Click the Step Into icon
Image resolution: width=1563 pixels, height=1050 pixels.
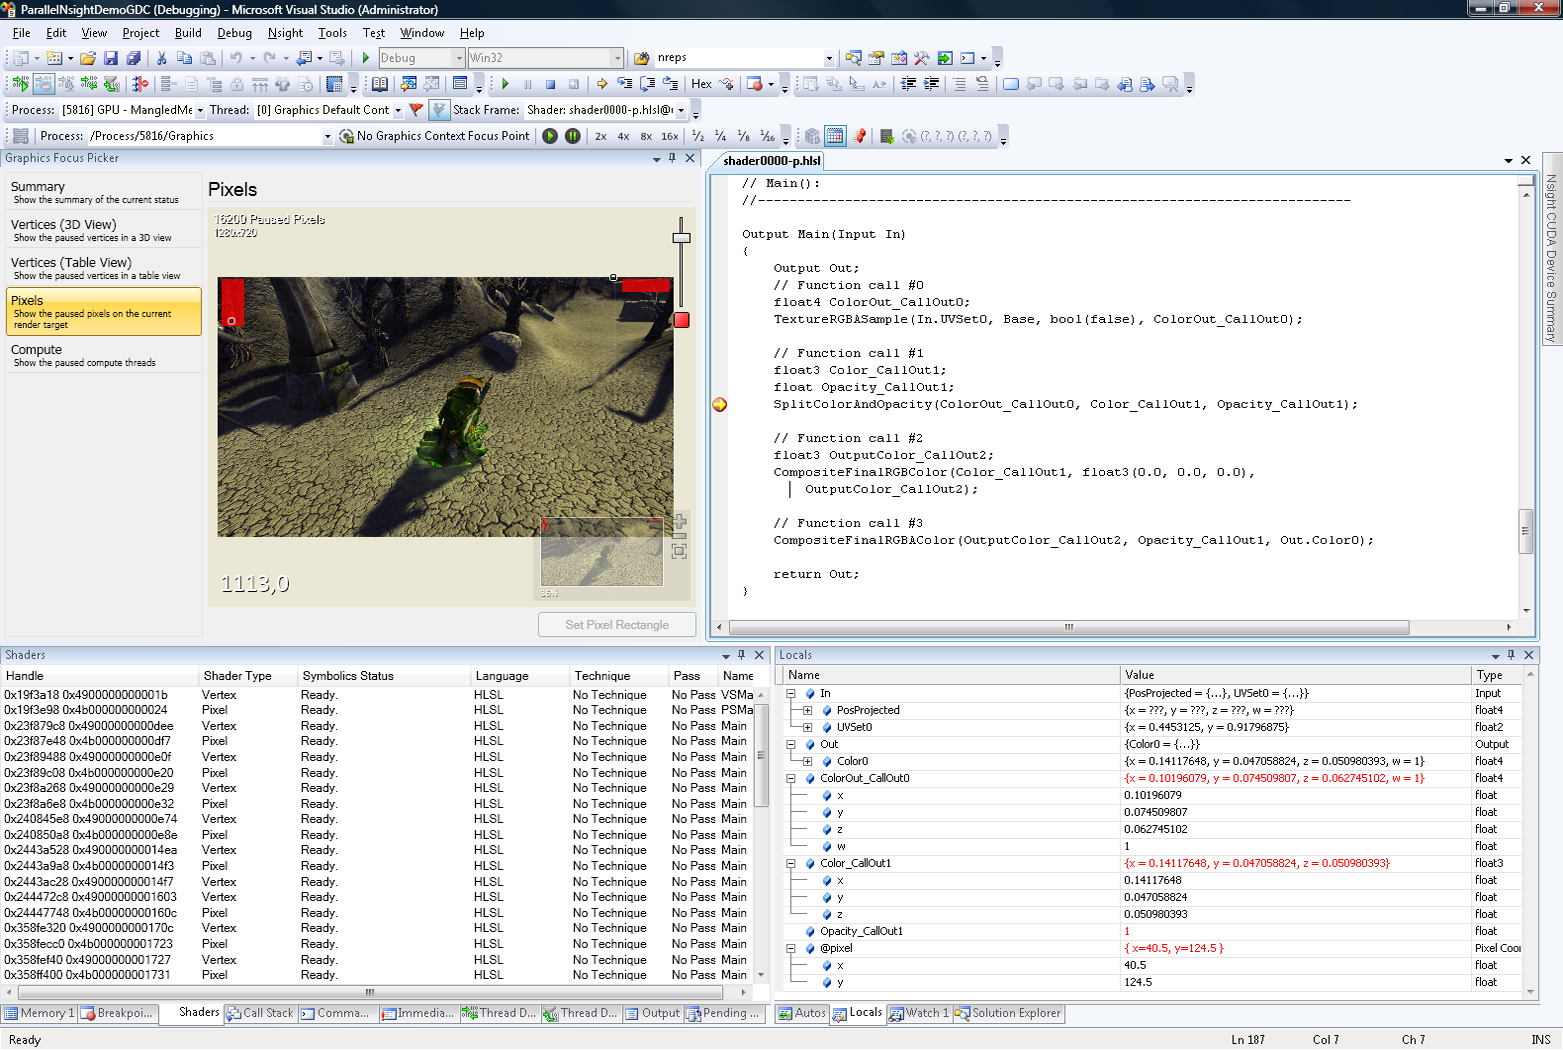pyautogui.click(x=625, y=84)
